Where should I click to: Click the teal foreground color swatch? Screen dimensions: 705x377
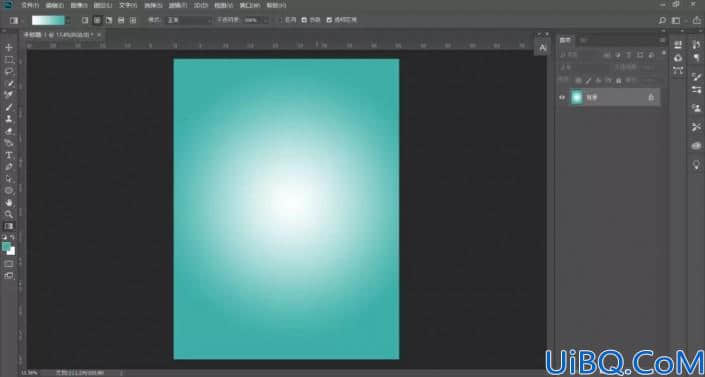click(x=6, y=246)
